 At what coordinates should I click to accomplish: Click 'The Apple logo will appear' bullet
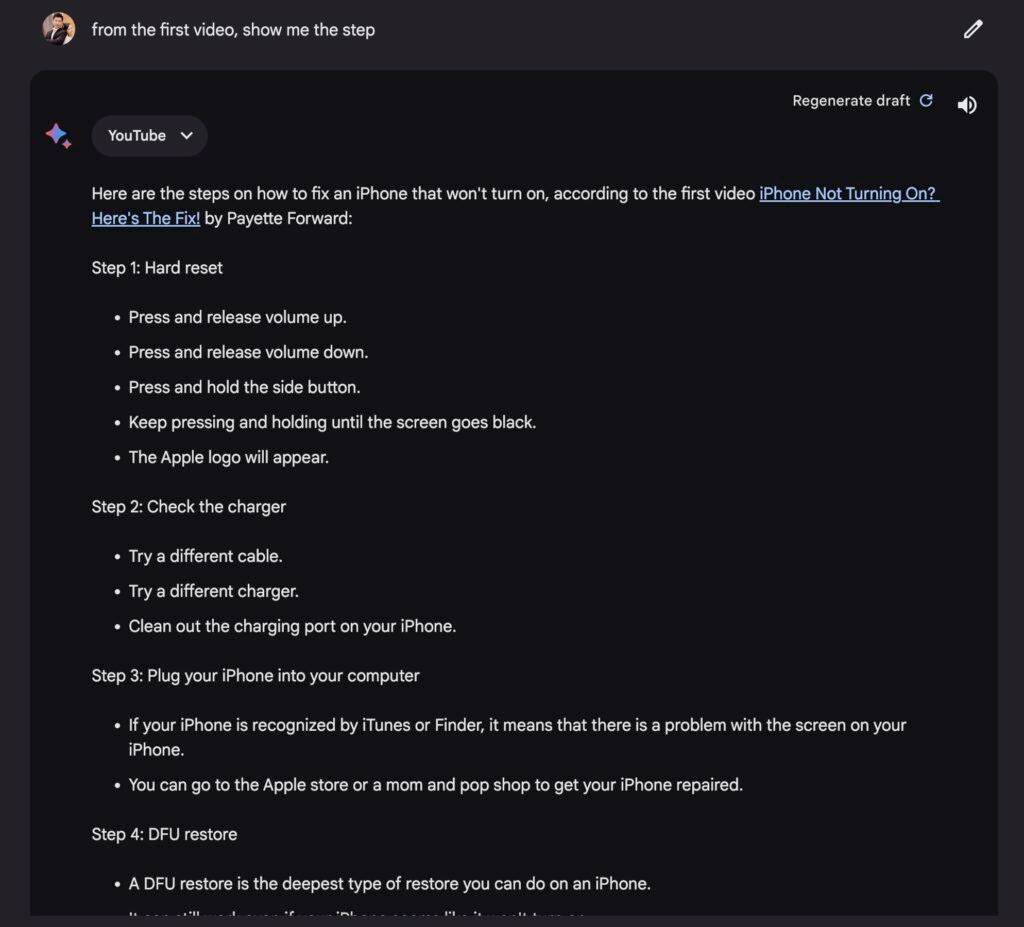[229, 457]
